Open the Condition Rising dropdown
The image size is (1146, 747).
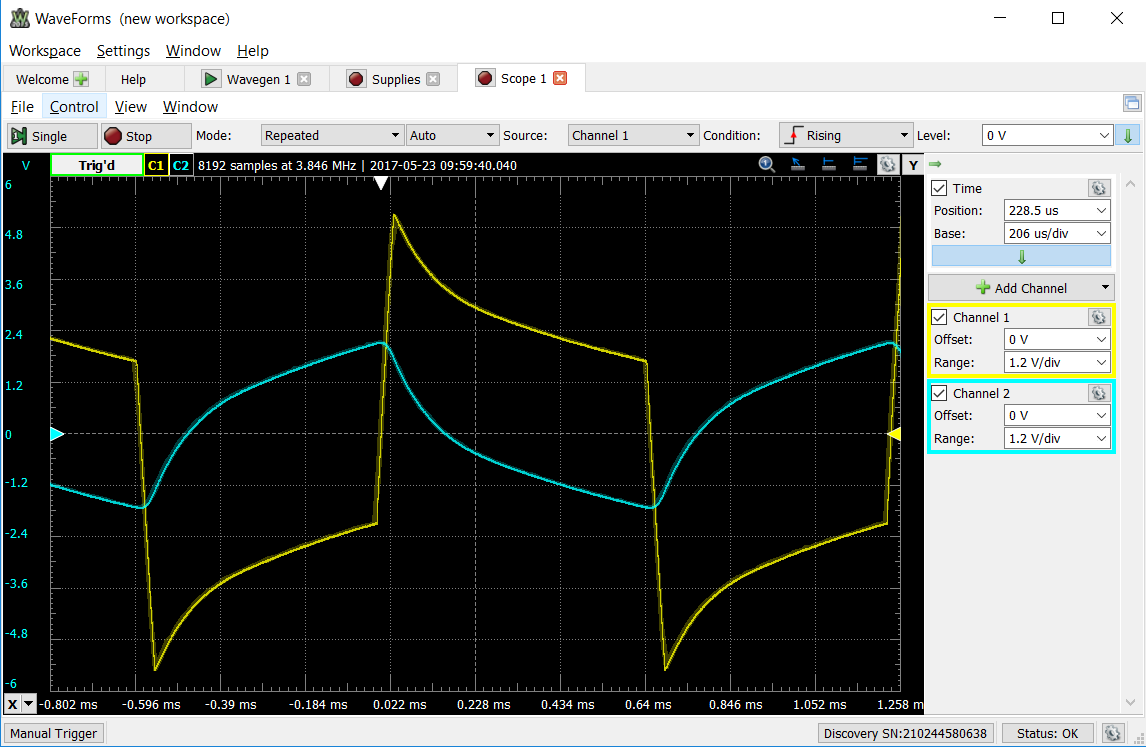[846, 135]
